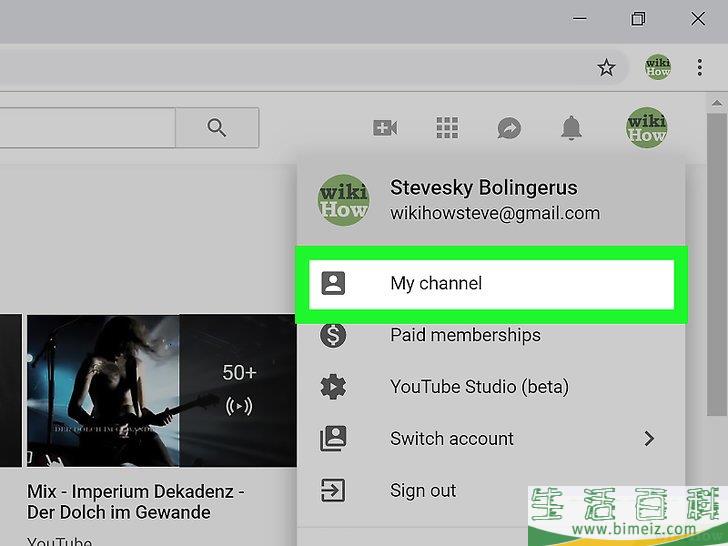Click the YouTube search text field
This screenshot has width=728, height=546.
pos(87,128)
